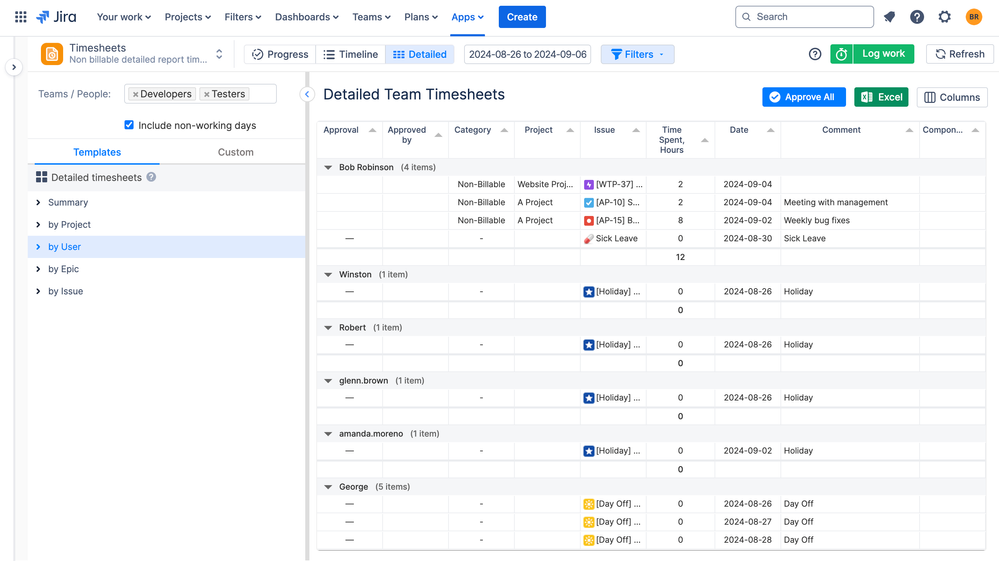Click the Create button
This screenshot has height=561, width=999.
click(x=522, y=17)
